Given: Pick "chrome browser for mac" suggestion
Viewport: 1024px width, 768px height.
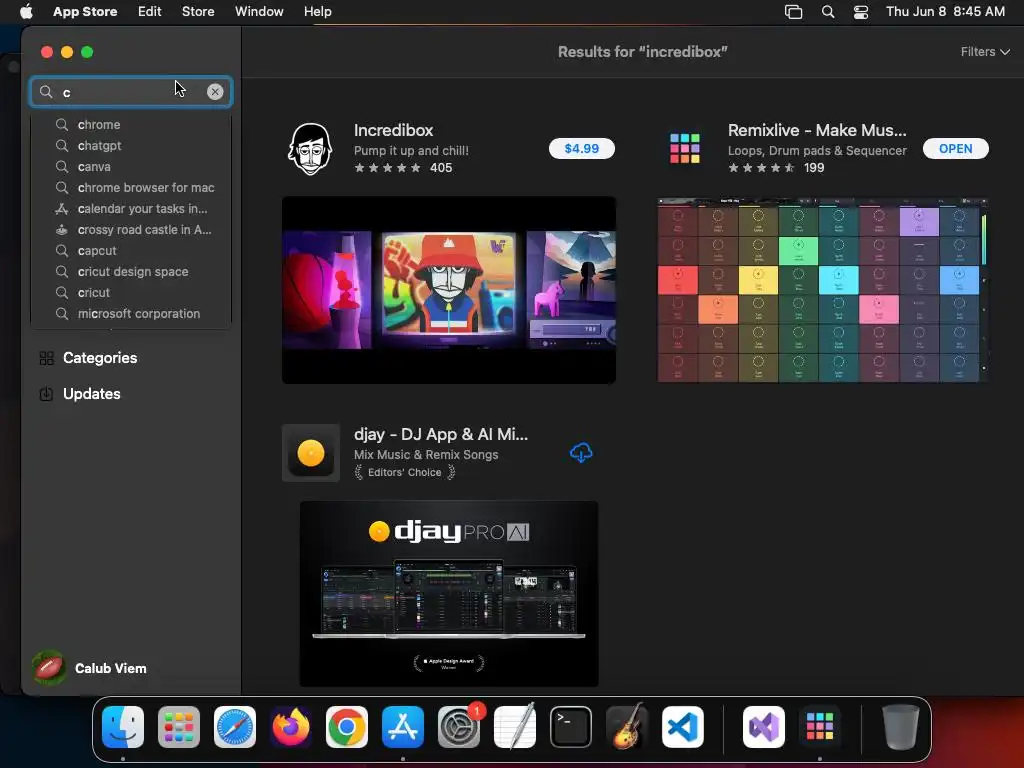Looking at the screenshot, I should coord(131,187).
